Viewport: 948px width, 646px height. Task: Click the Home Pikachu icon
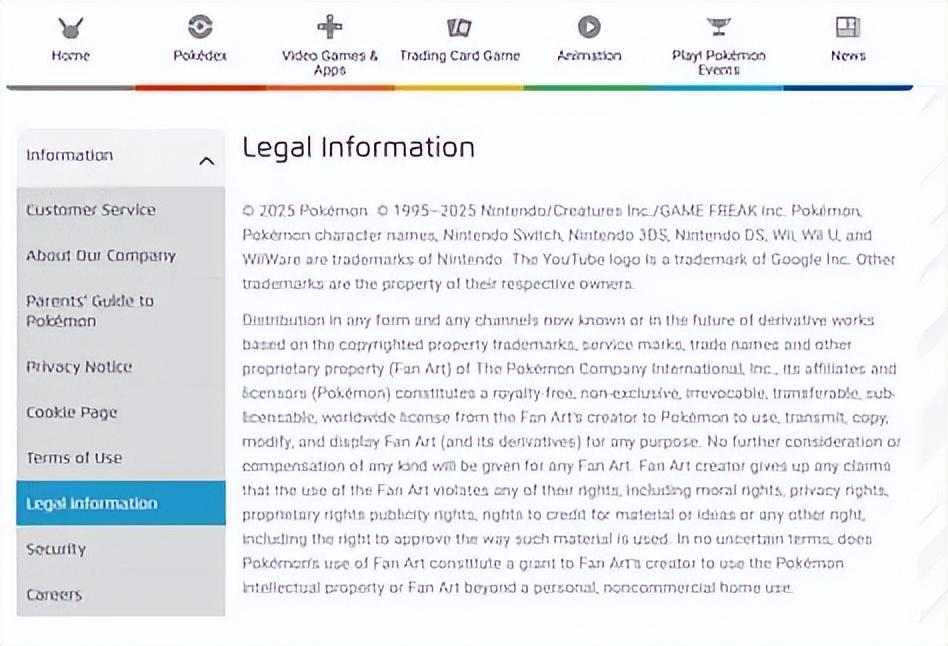(x=71, y=27)
